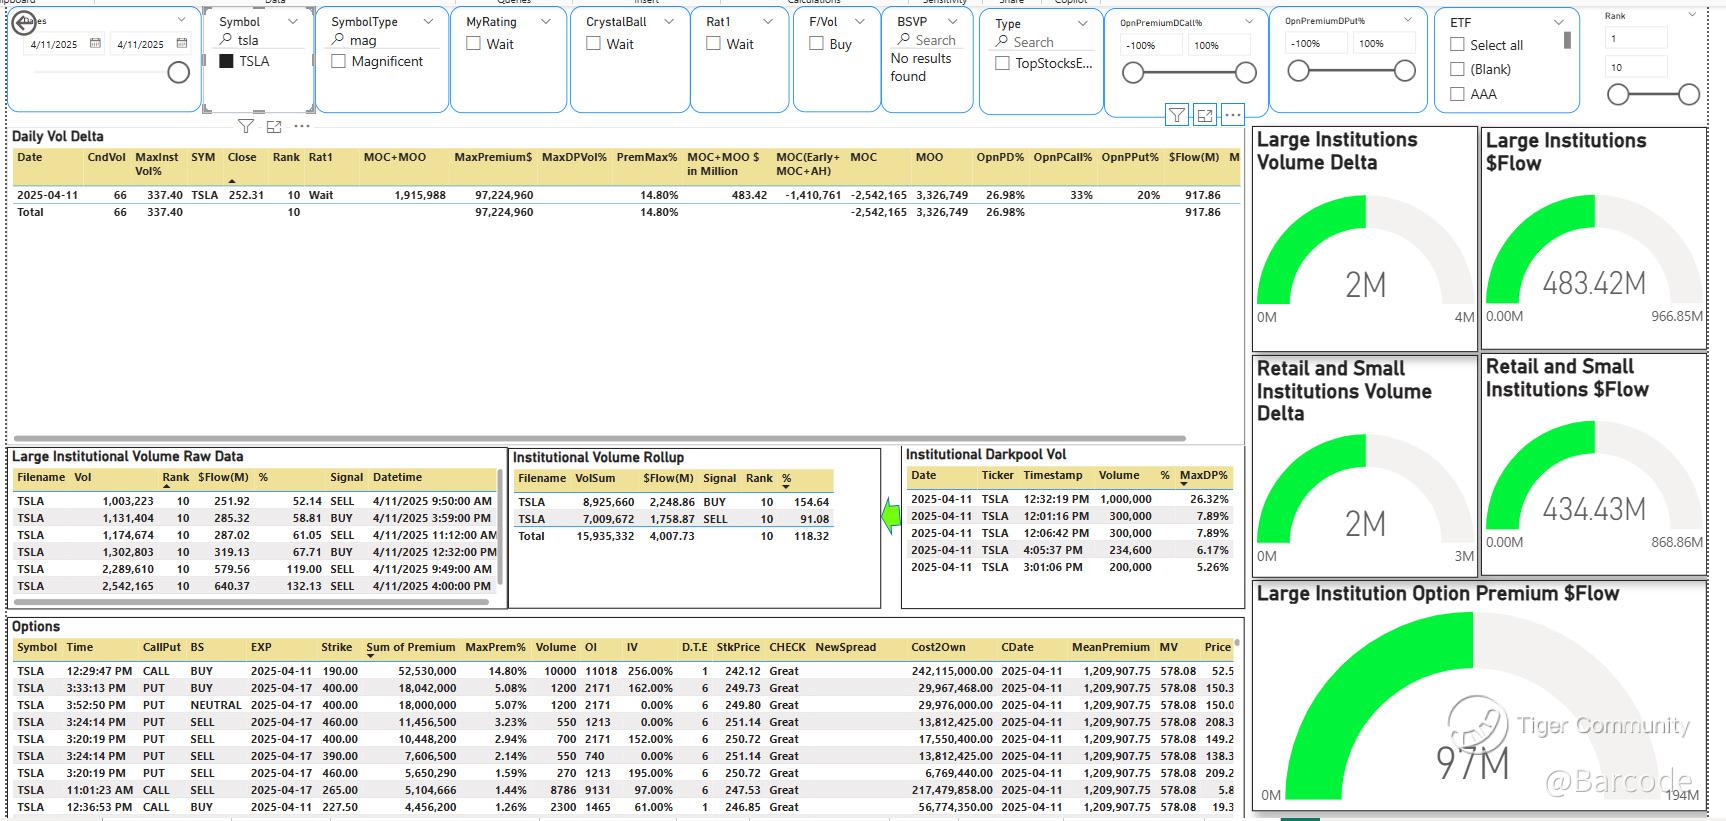Open the end date calendar picker

coord(181,44)
